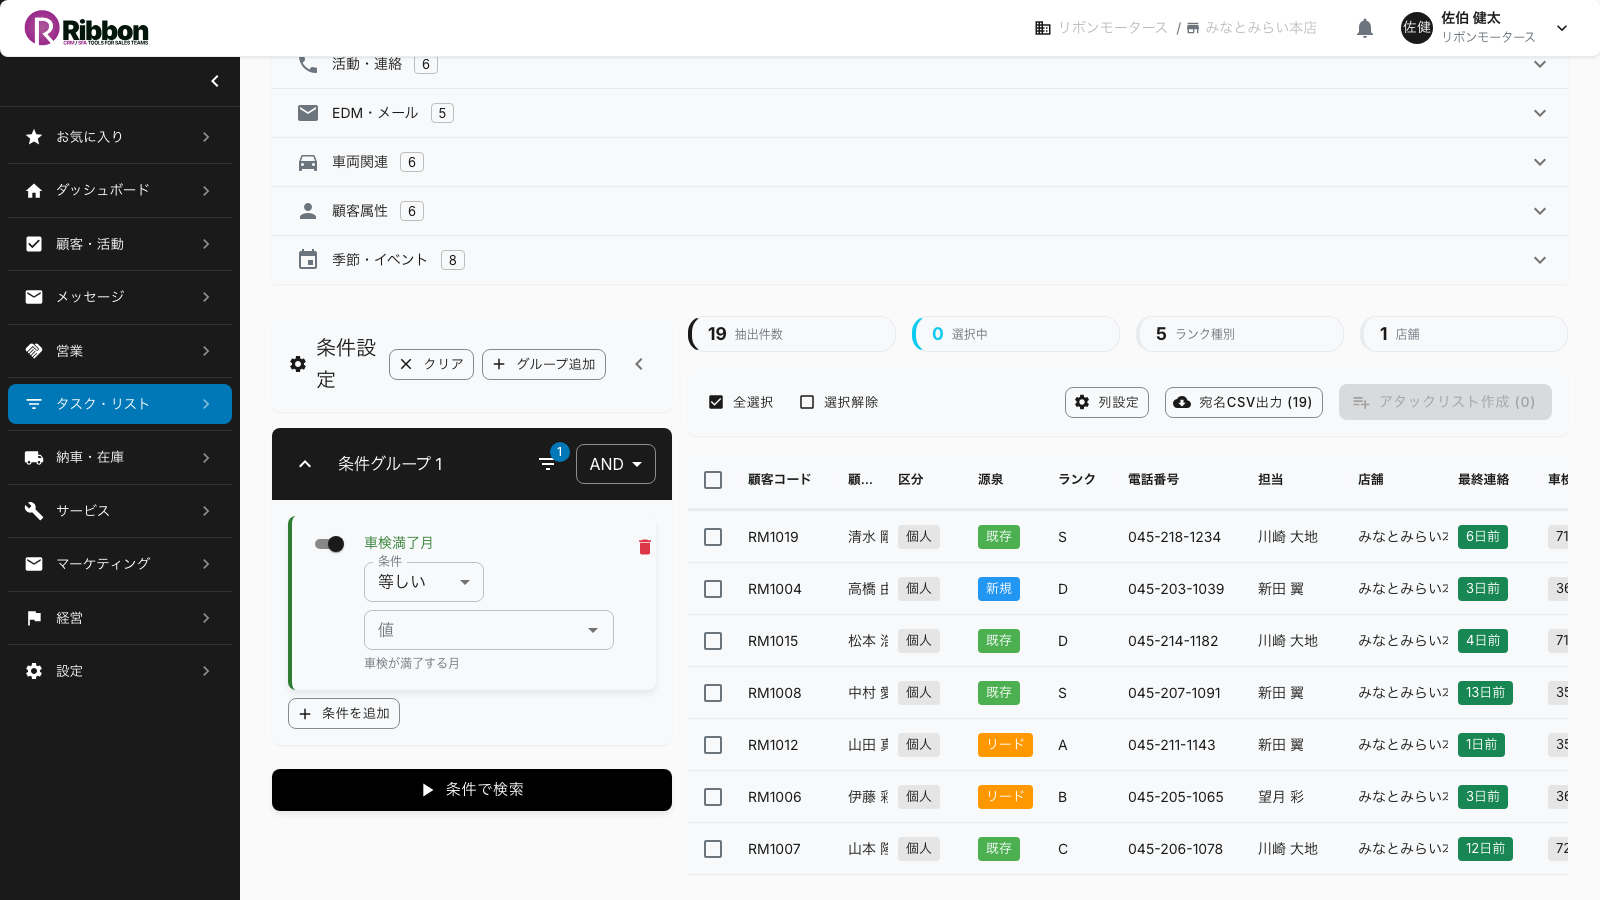This screenshot has height=900, width=1600.
Task: Click the phone number 045-205-1065
Action: tap(1176, 797)
